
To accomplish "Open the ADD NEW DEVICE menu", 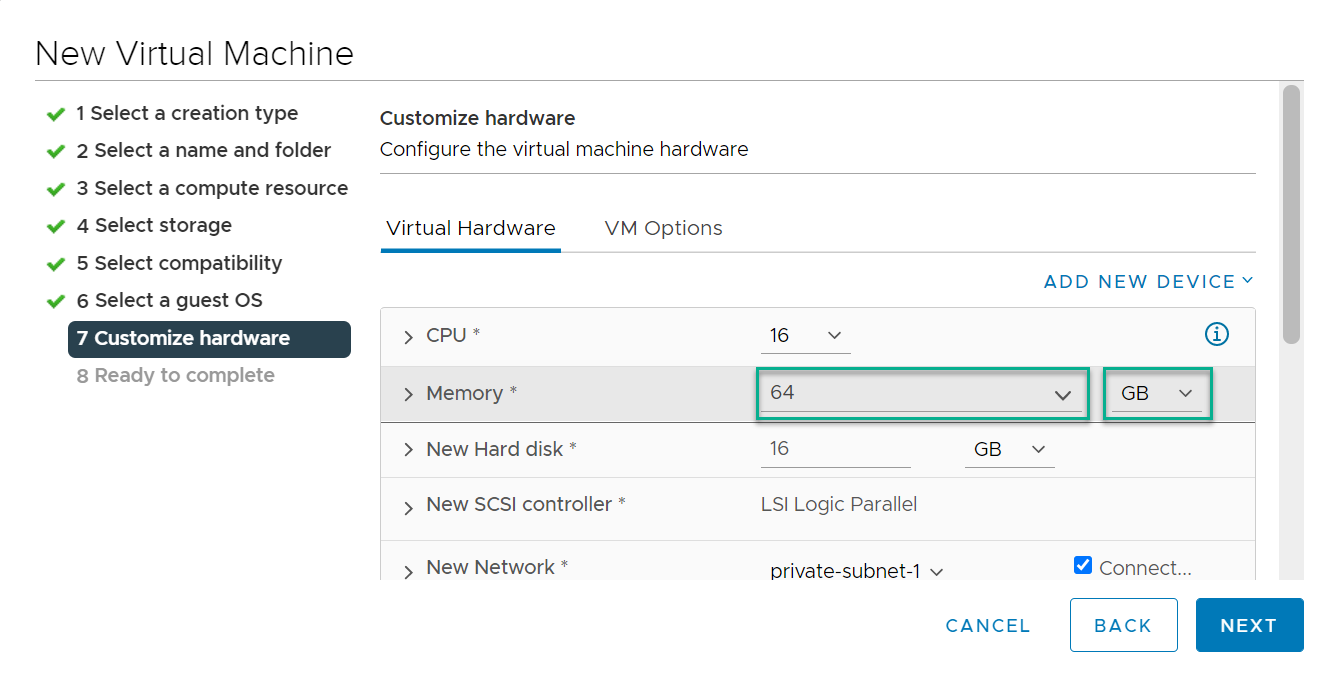I will click(x=1147, y=282).
